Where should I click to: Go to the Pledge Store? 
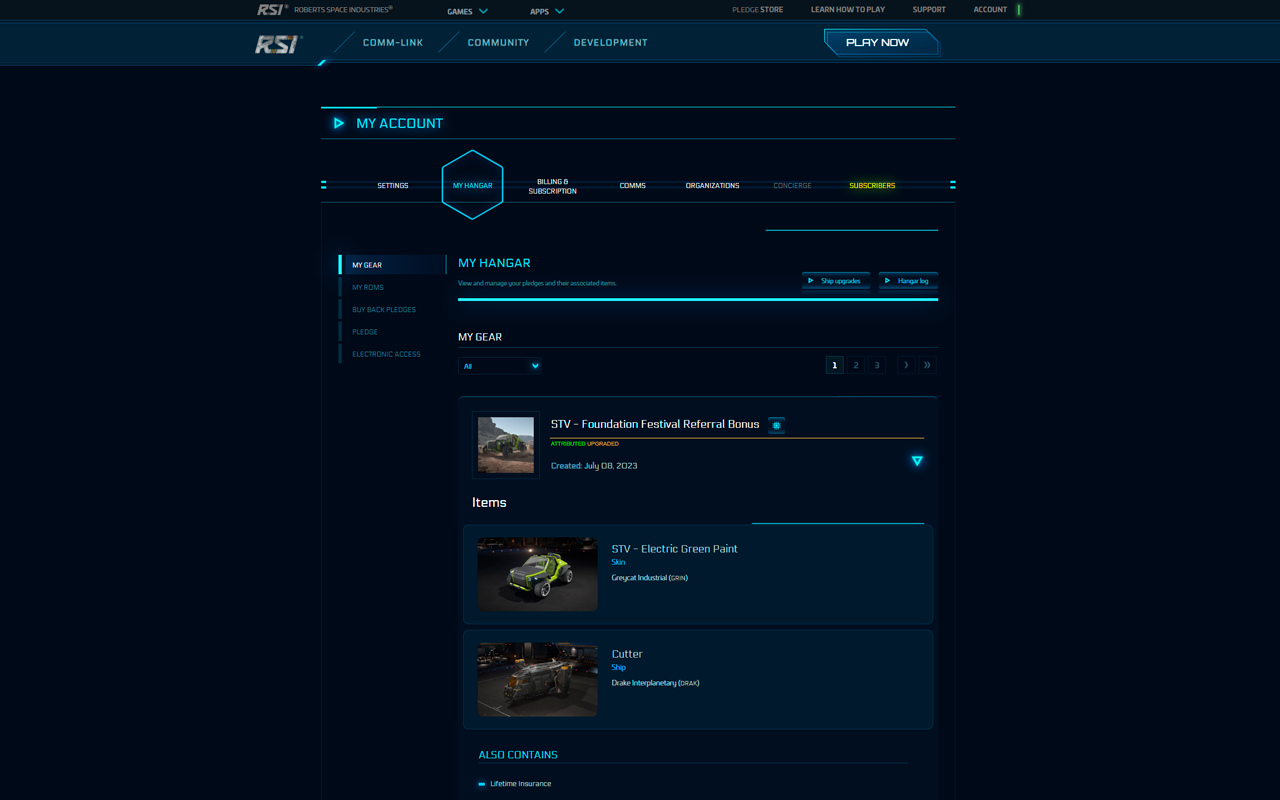point(757,10)
